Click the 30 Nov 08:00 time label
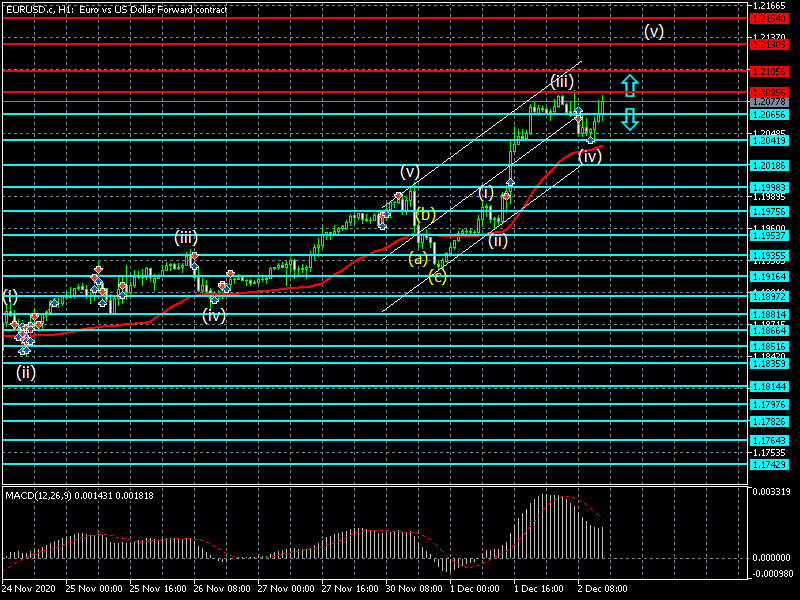 (413, 590)
